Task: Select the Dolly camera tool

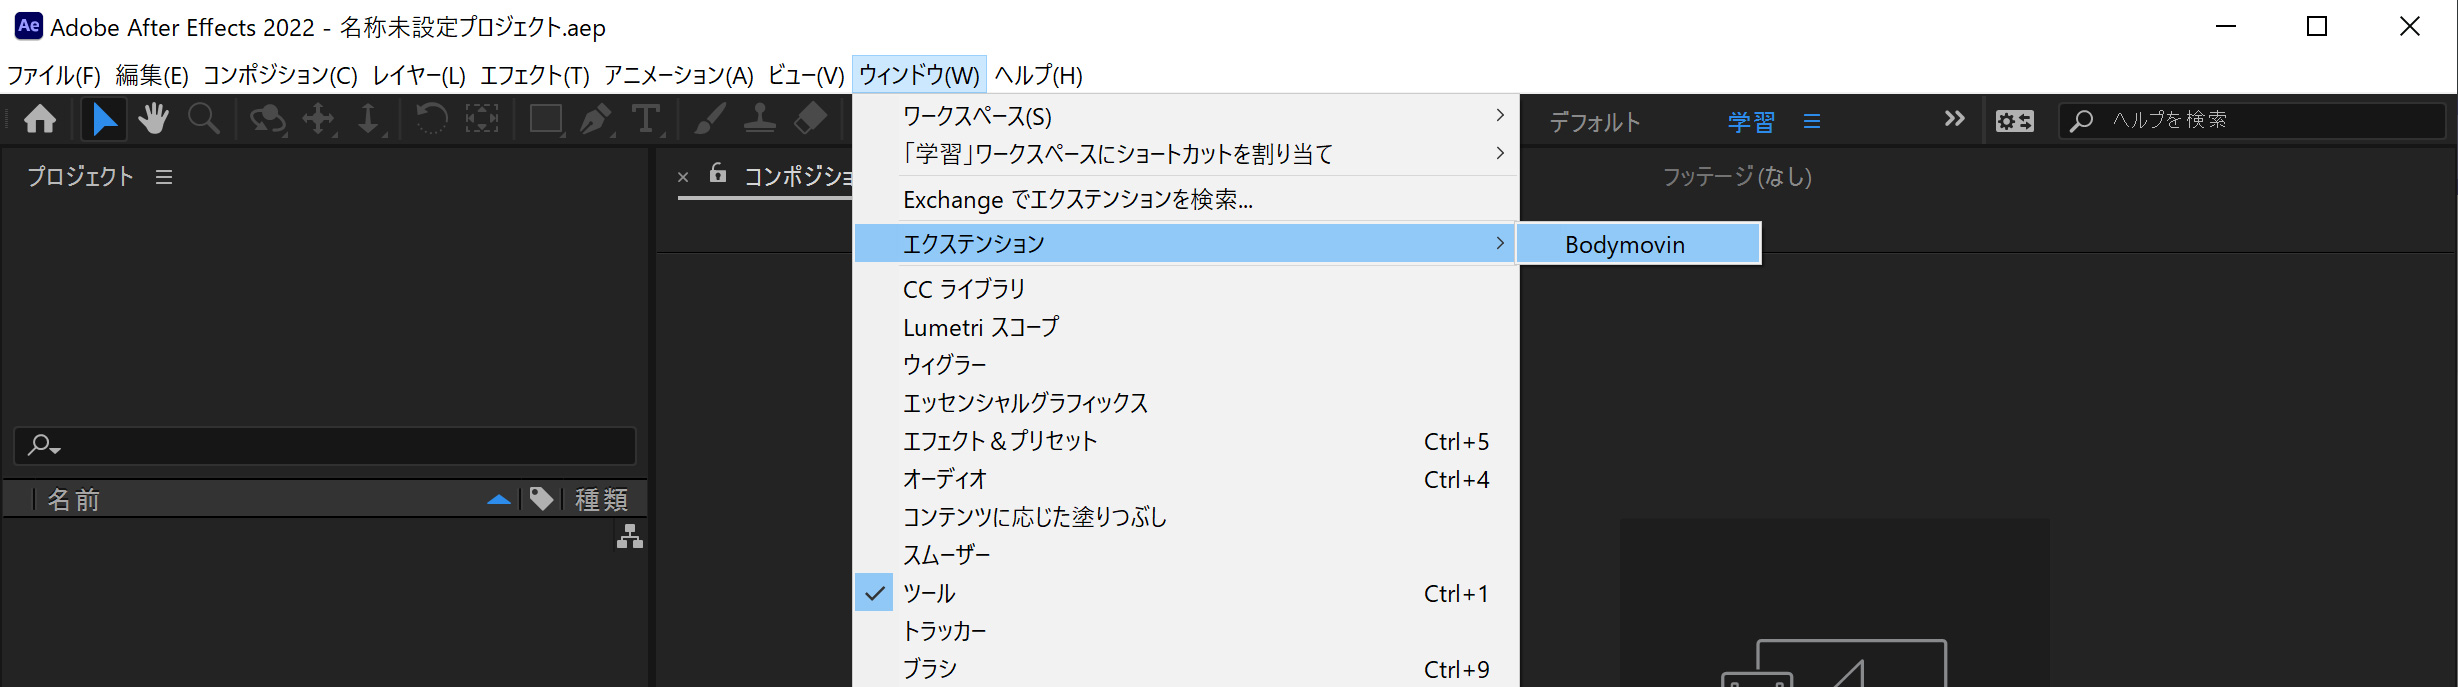Action: pos(369,120)
